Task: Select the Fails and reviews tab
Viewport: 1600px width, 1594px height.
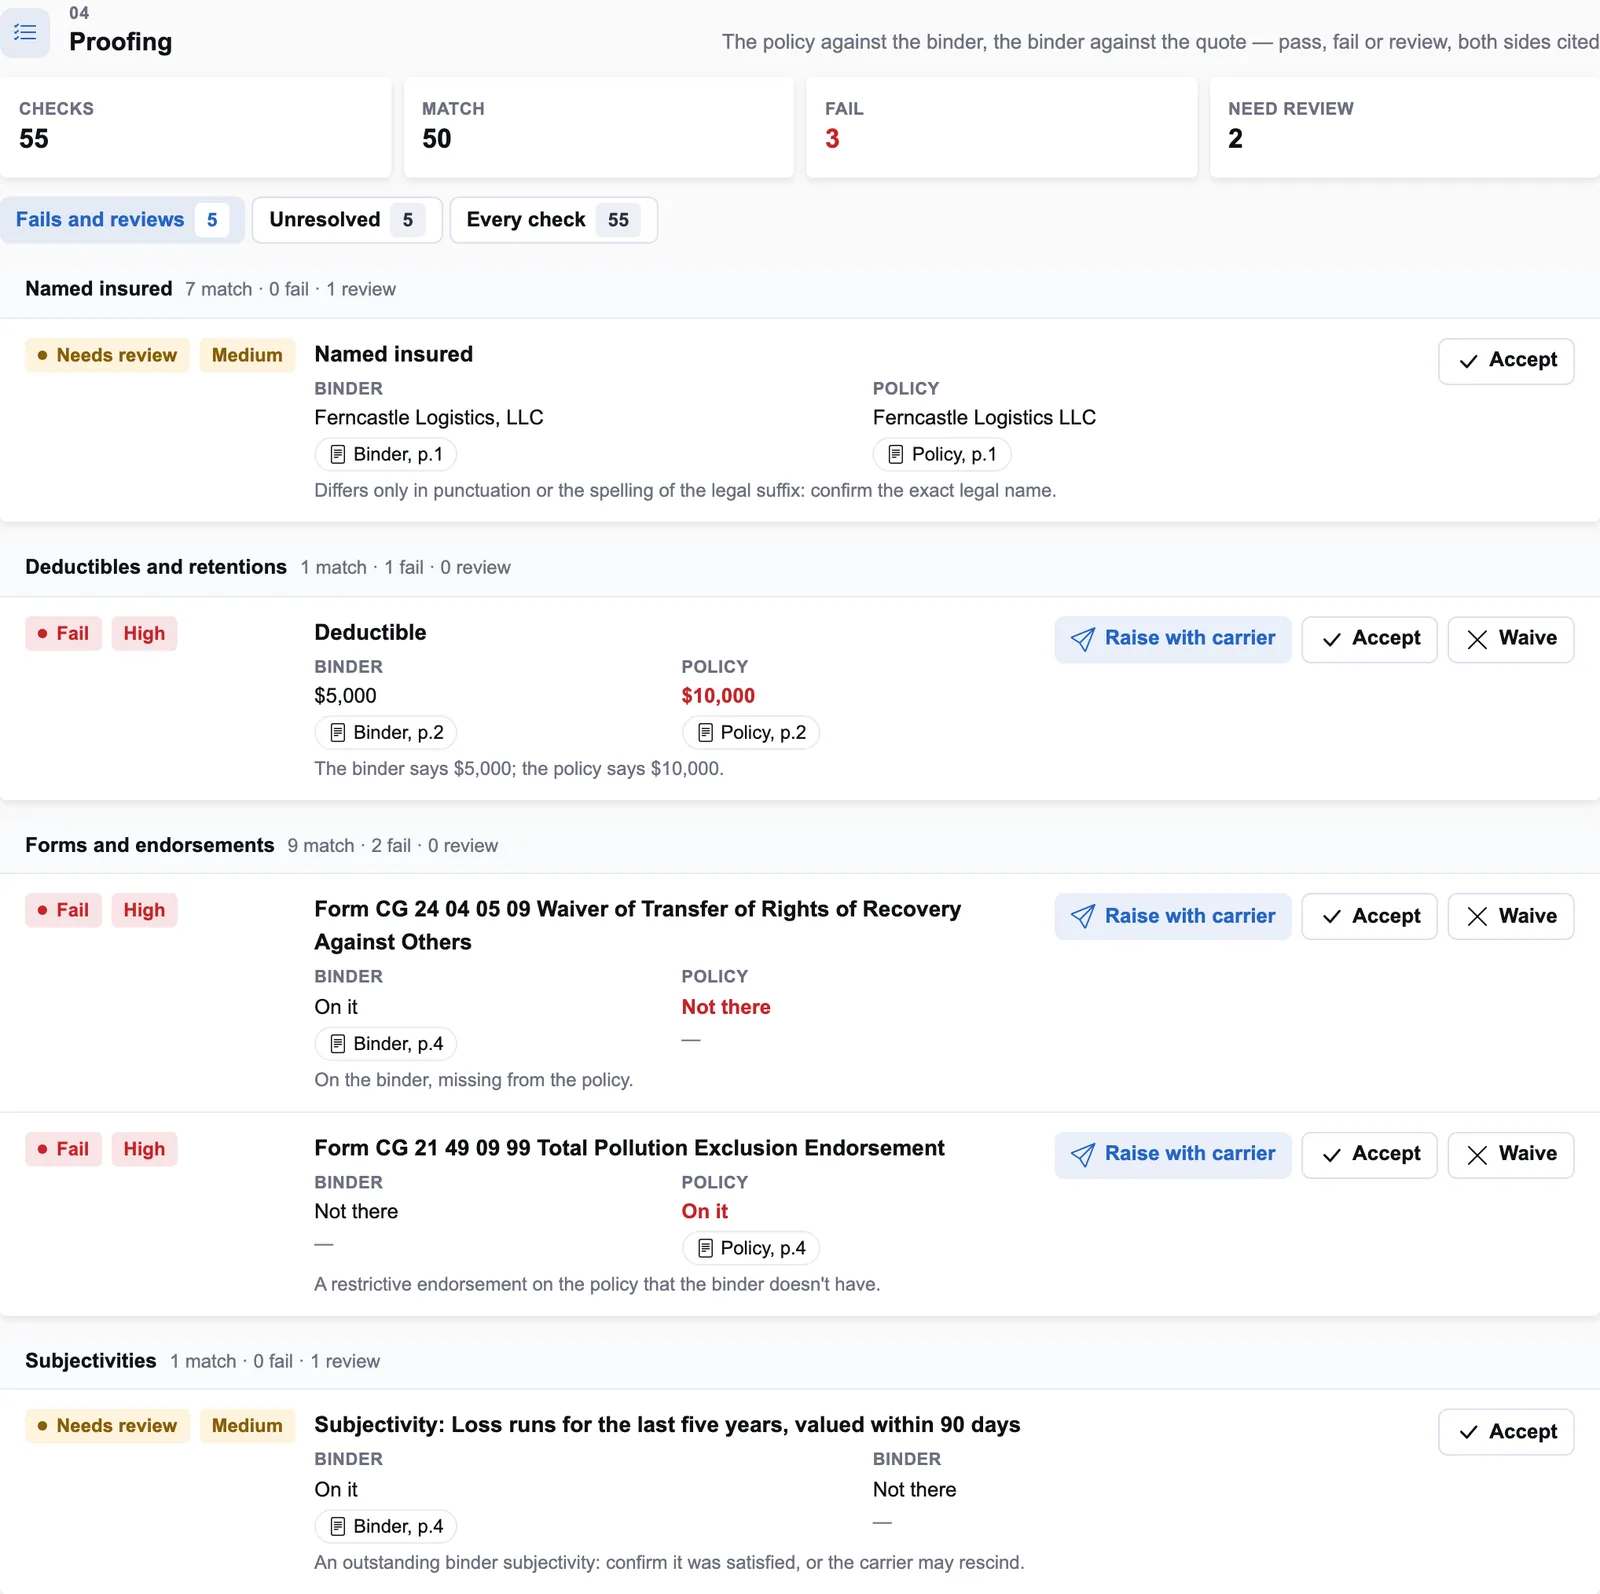Action: coord(122,220)
